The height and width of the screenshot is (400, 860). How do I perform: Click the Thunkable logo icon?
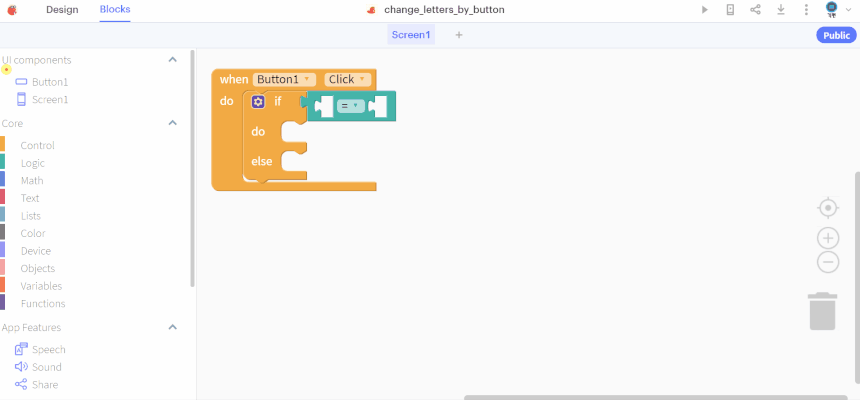coord(12,10)
